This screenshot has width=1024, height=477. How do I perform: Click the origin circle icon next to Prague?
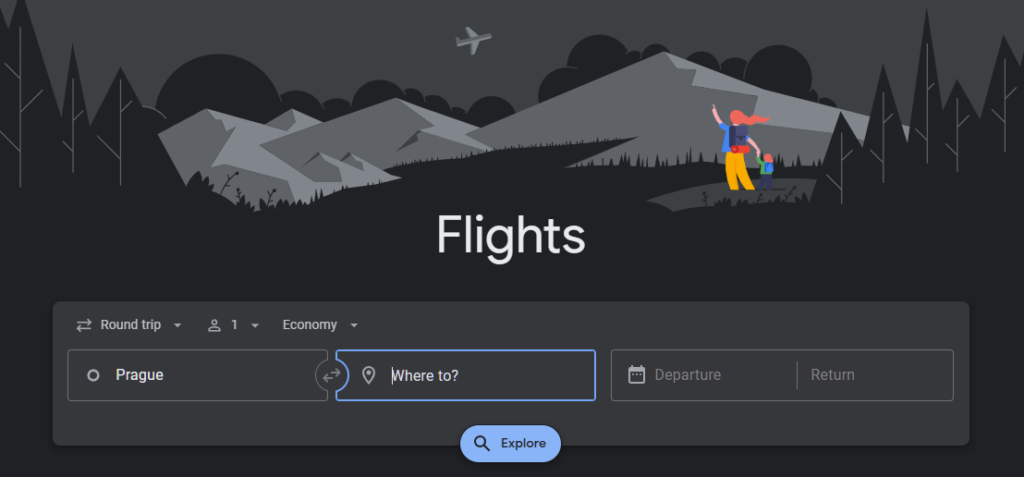93,375
